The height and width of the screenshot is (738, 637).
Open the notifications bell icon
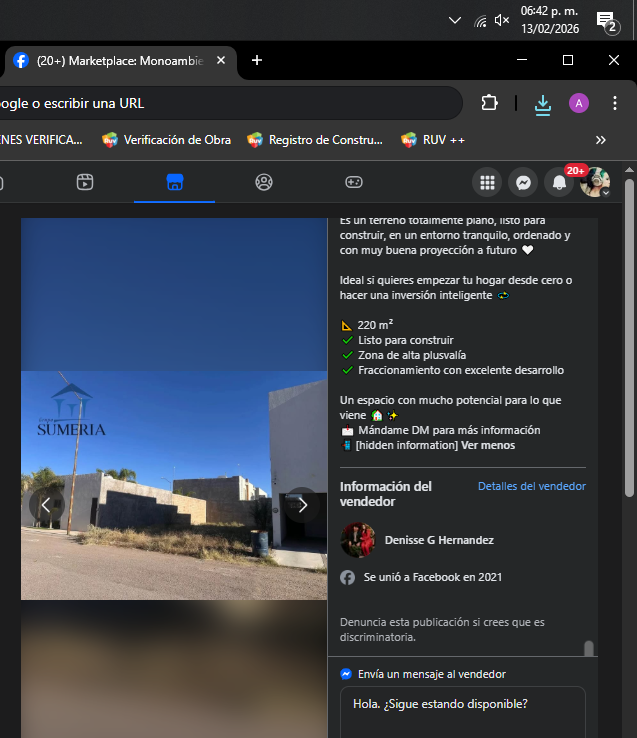[559, 182]
